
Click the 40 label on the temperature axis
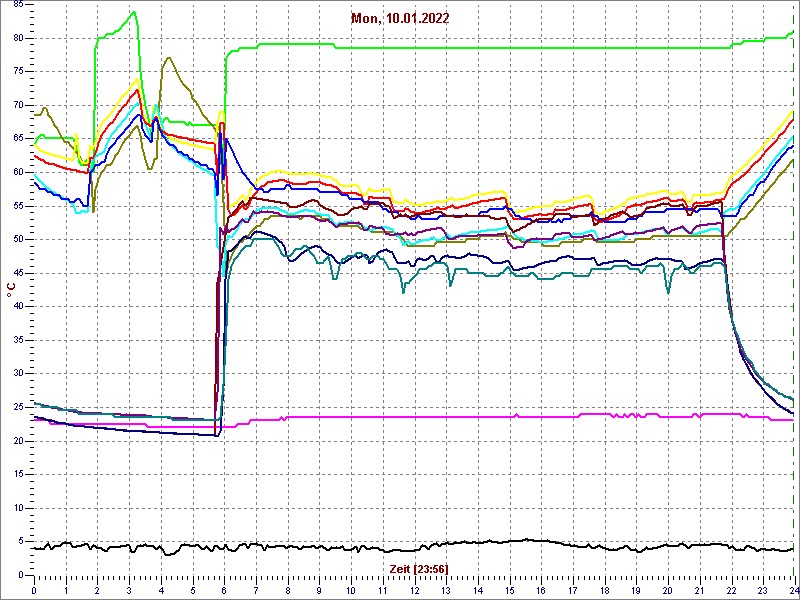pyautogui.click(x=18, y=307)
